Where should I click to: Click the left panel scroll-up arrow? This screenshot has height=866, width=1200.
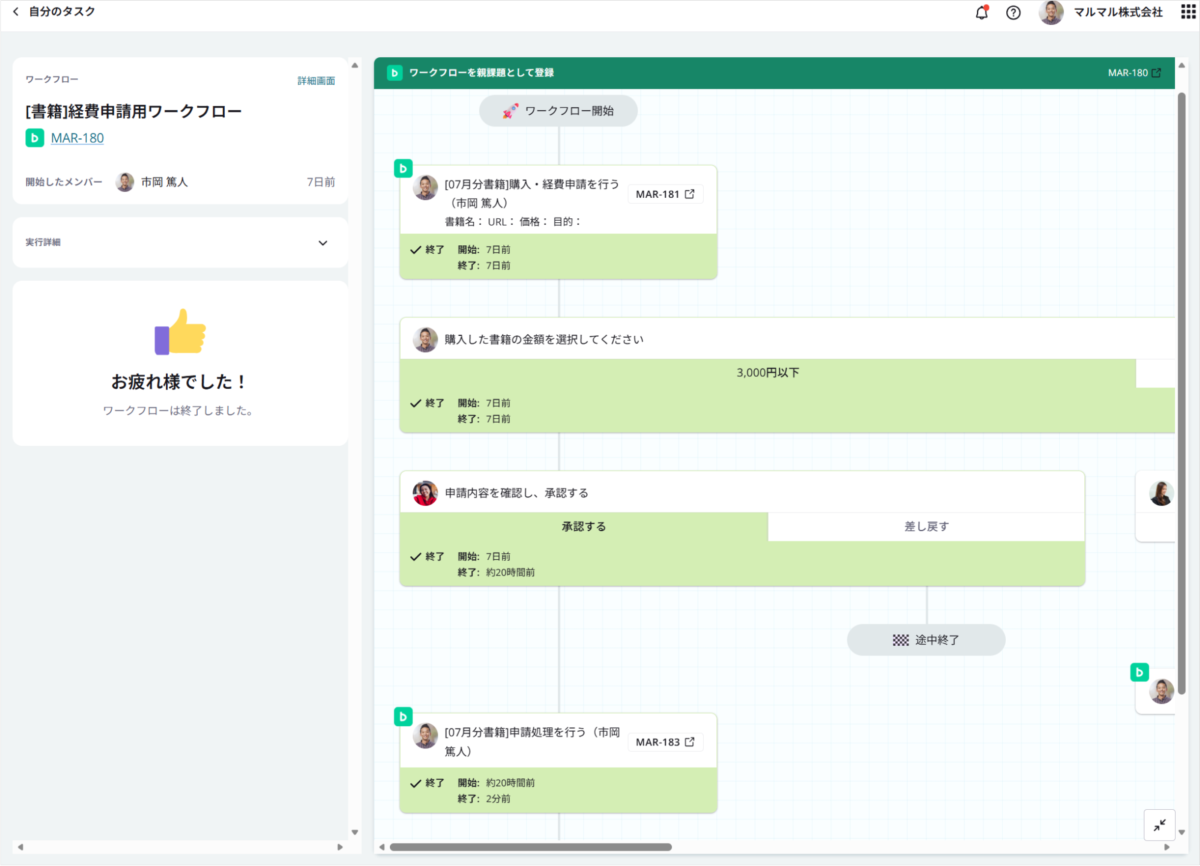(354, 66)
